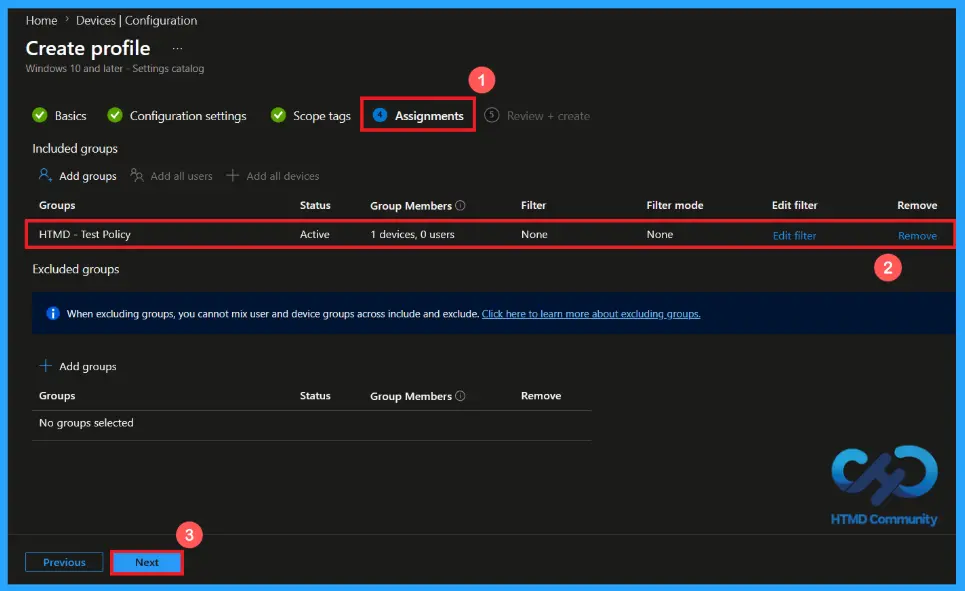Image resolution: width=965 pixels, height=591 pixels.
Task: Go to the Basics step
Action: click(x=70, y=116)
